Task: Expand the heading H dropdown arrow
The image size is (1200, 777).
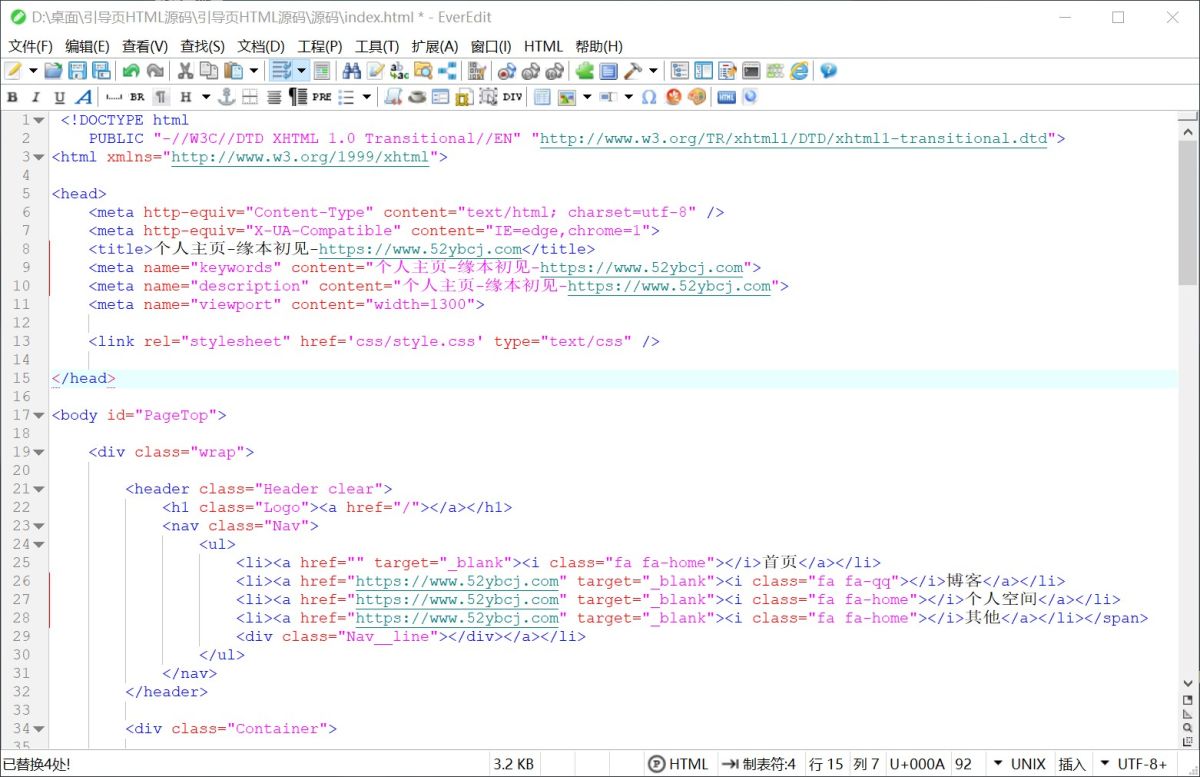Action: click(206, 97)
